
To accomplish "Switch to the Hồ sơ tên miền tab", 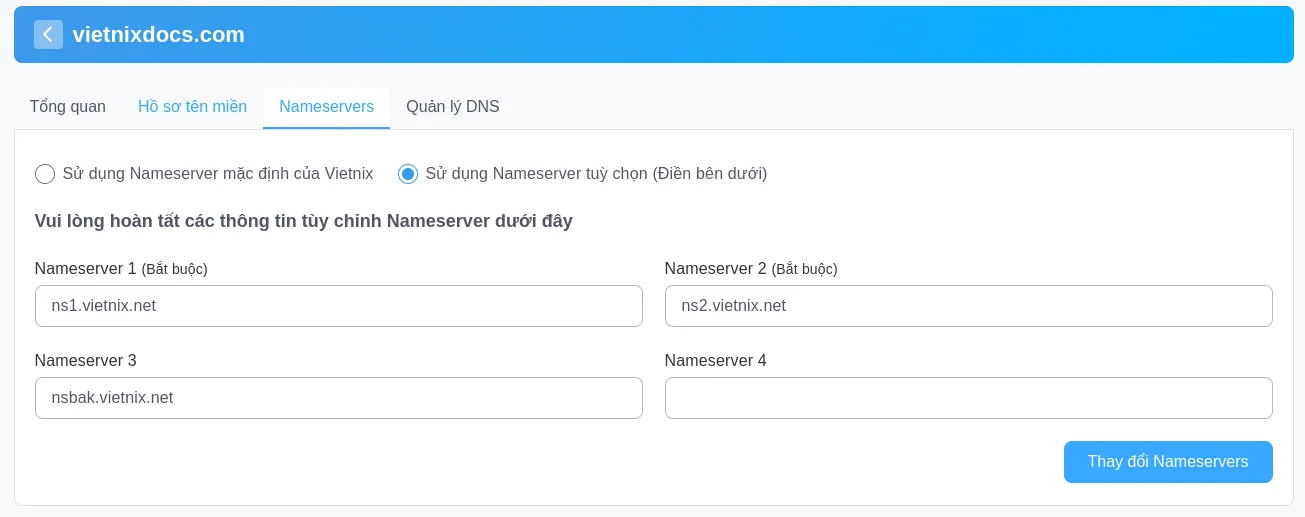I will coord(192,107).
